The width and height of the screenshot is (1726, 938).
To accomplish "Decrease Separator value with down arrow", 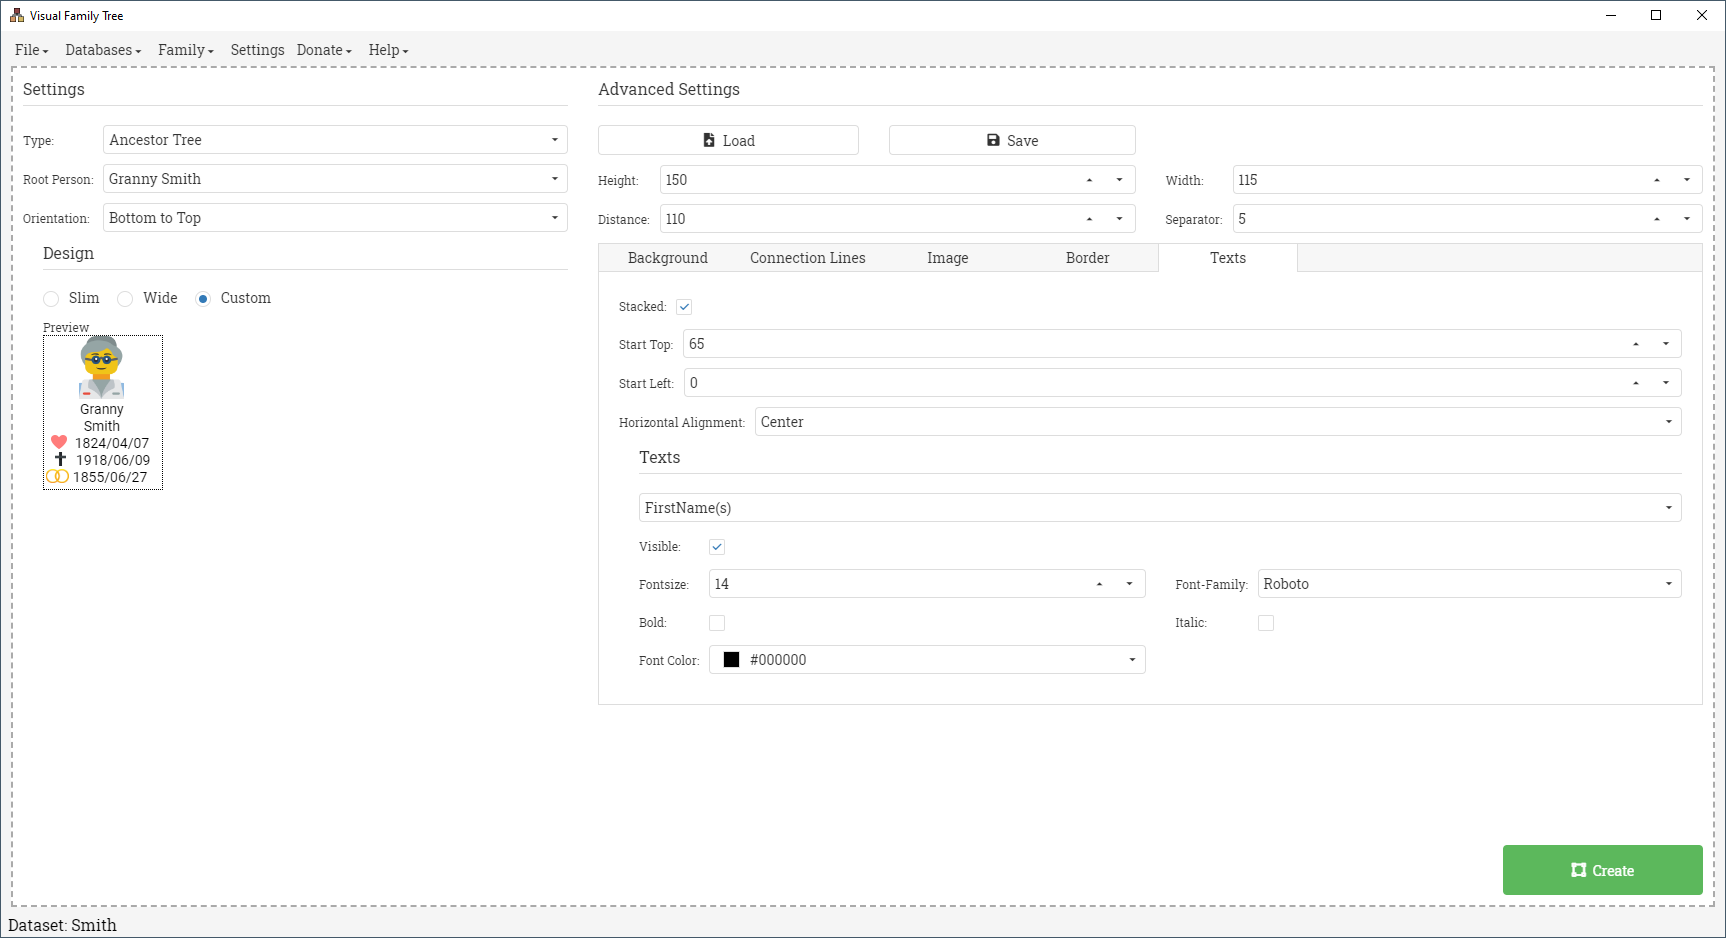I will pyautogui.click(x=1687, y=219).
